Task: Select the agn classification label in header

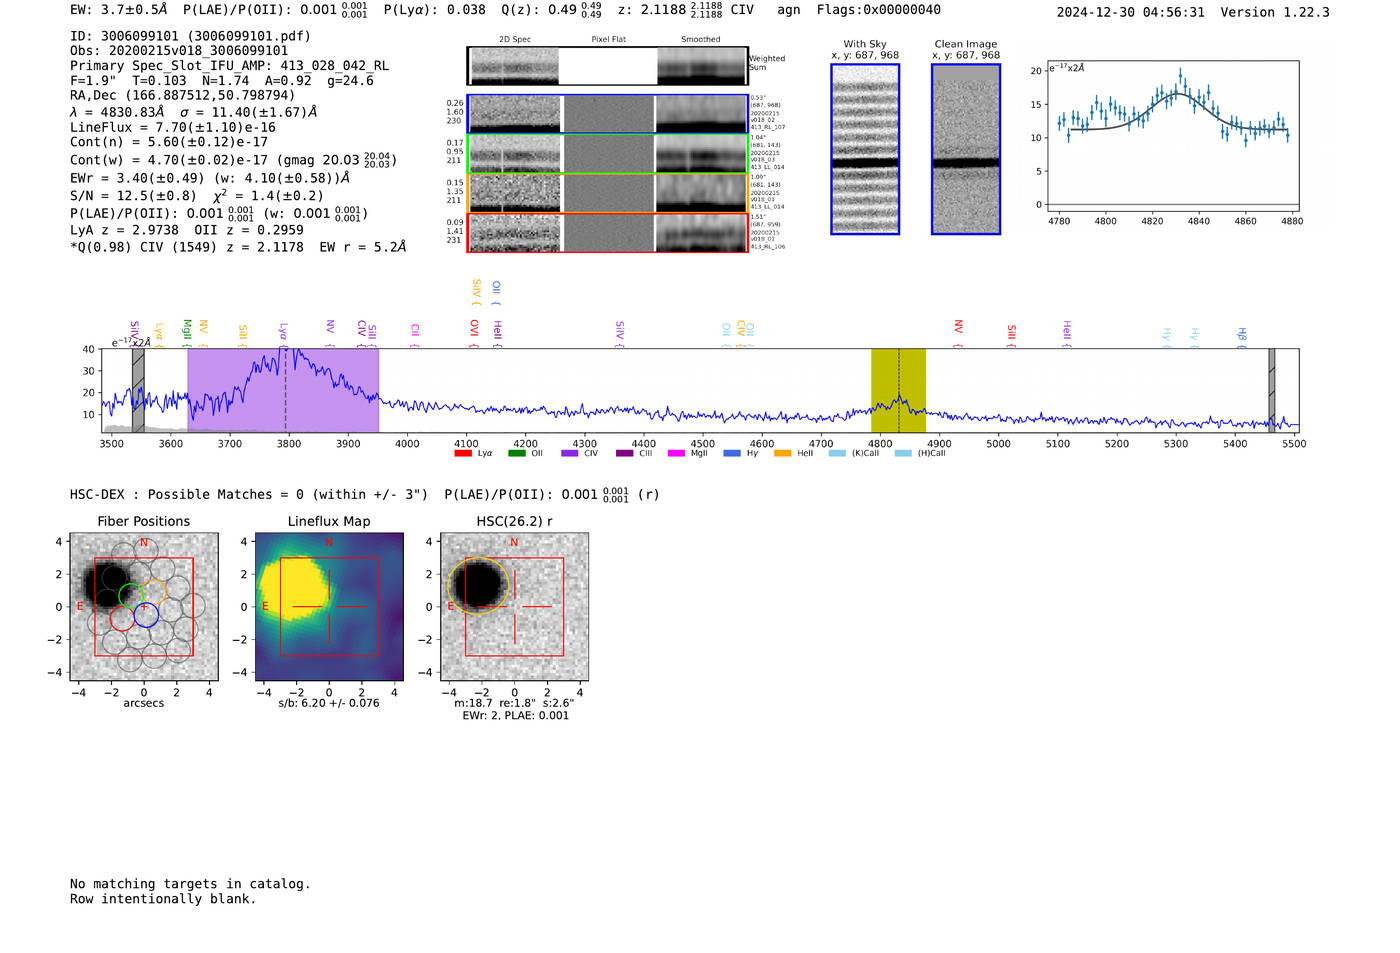Action: tap(789, 10)
